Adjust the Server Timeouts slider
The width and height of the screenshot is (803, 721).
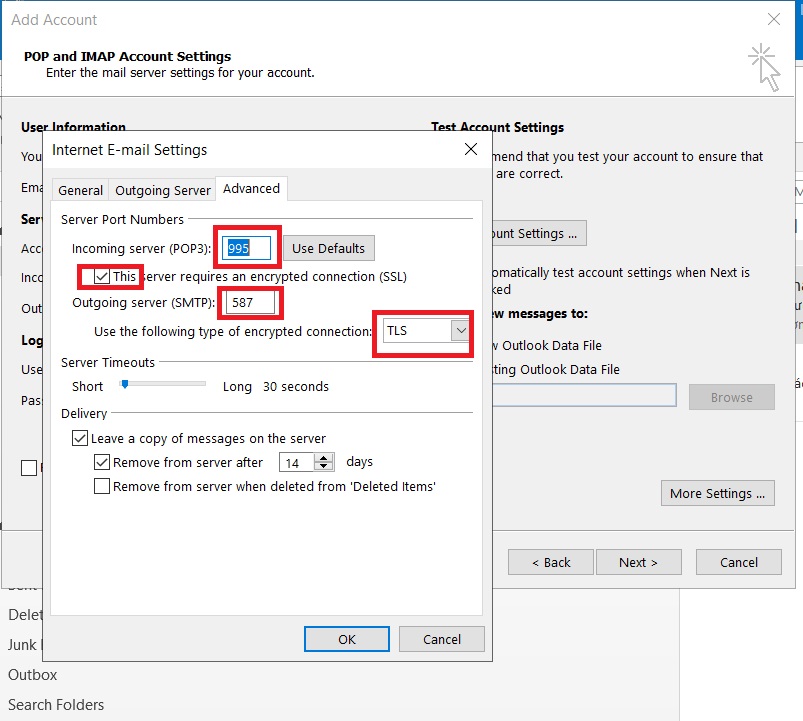tap(125, 384)
